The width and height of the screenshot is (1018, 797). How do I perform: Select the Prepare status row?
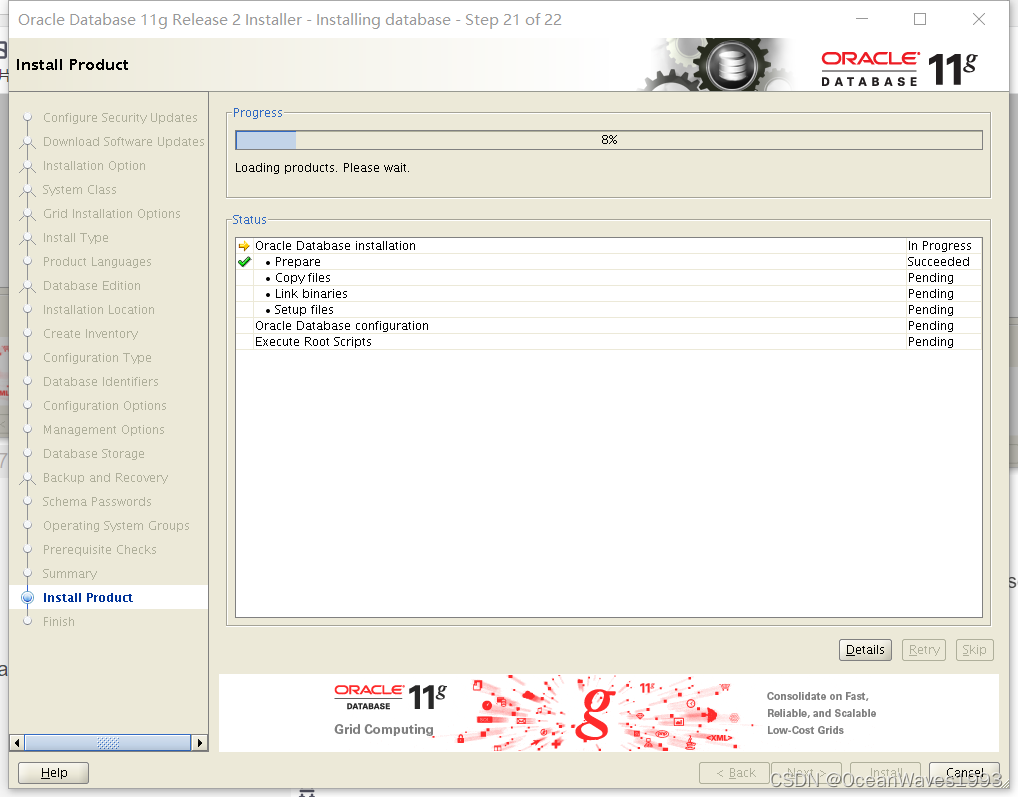tap(608, 262)
